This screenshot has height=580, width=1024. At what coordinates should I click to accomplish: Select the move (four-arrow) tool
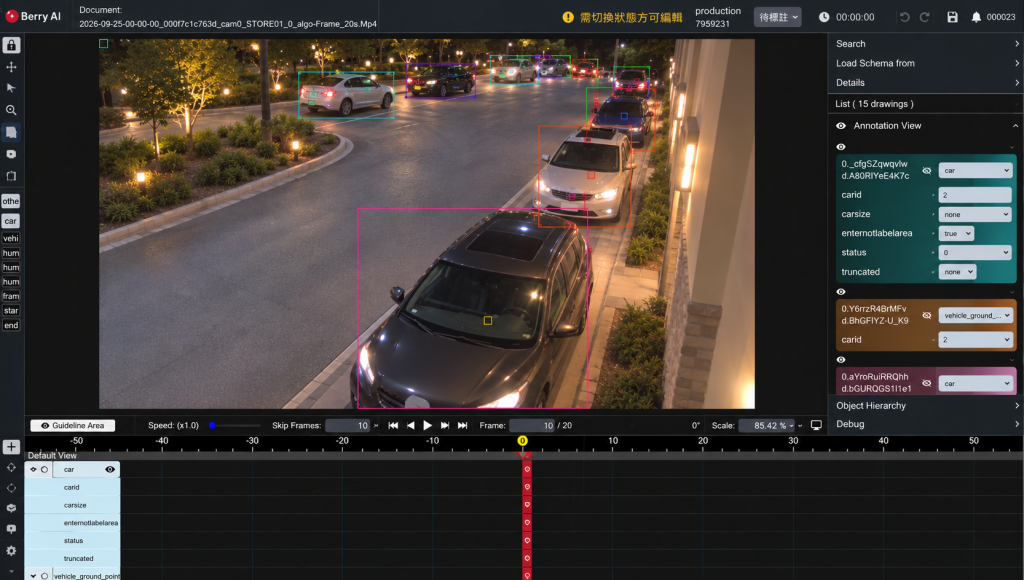point(11,67)
